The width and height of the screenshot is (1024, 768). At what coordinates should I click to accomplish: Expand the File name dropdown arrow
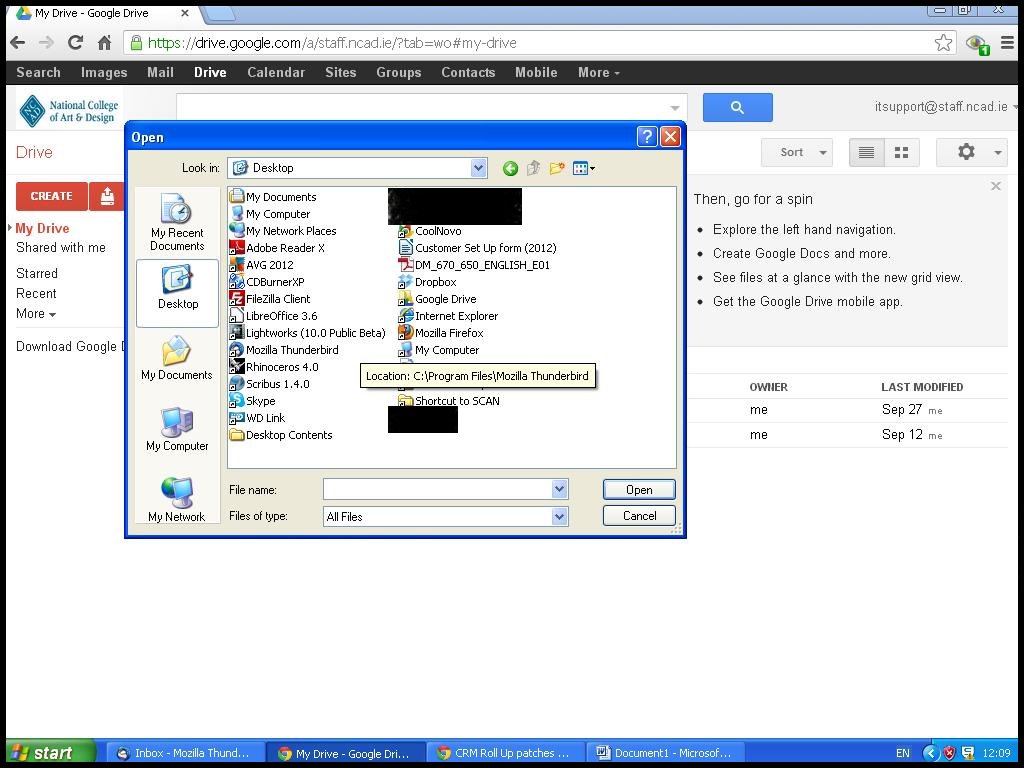[560, 489]
